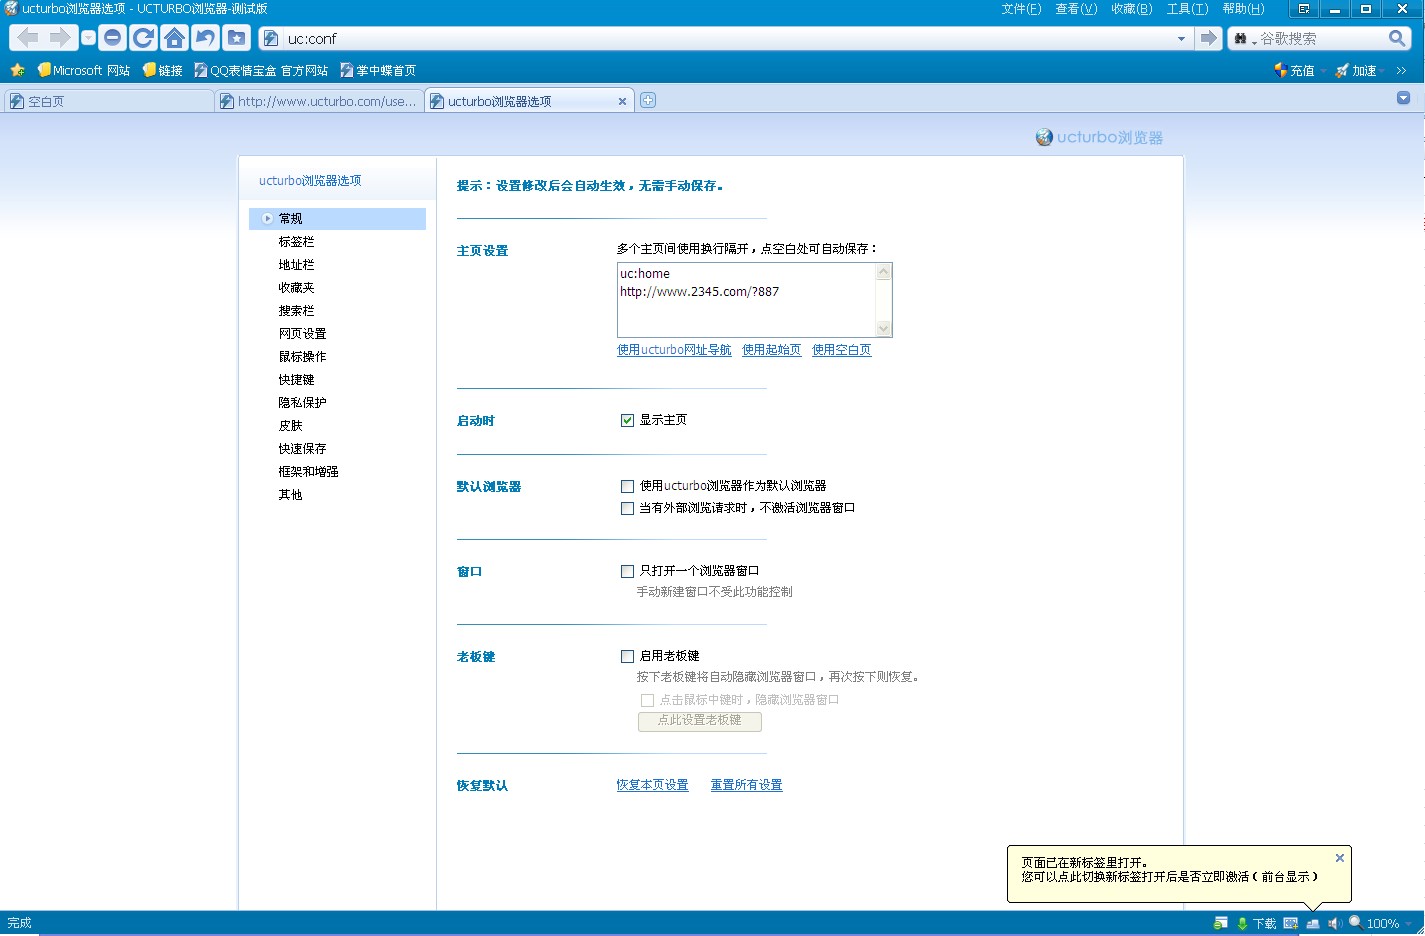Screen dimensions: 1425x936
Task: Close the notification tooltip popup
Action: click(x=1340, y=858)
